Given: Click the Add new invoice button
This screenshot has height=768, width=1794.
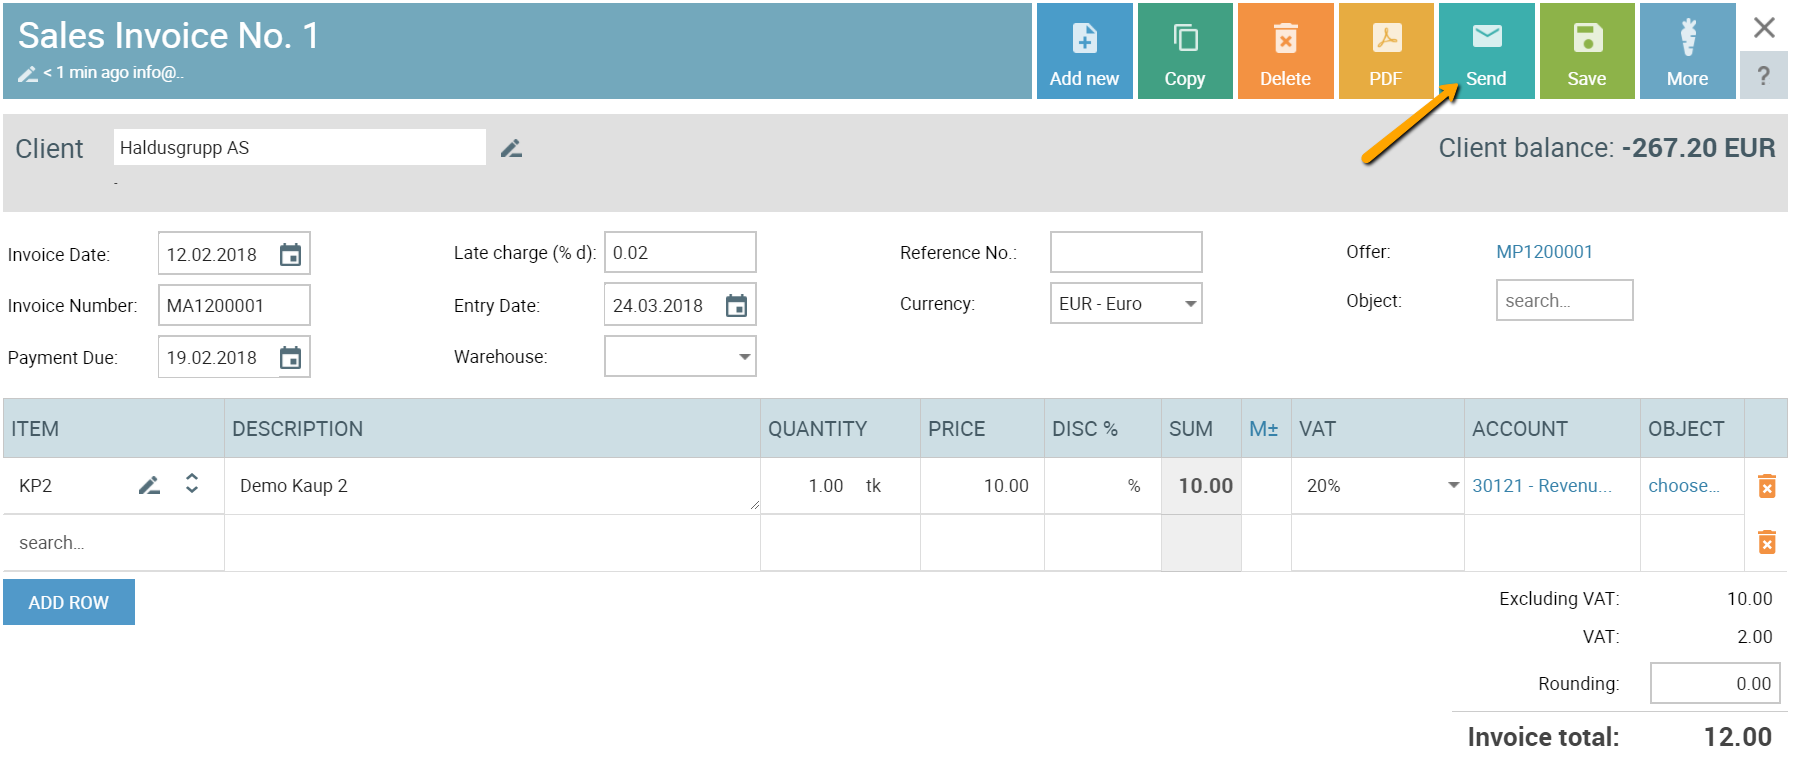Looking at the screenshot, I should click(x=1084, y=51).
